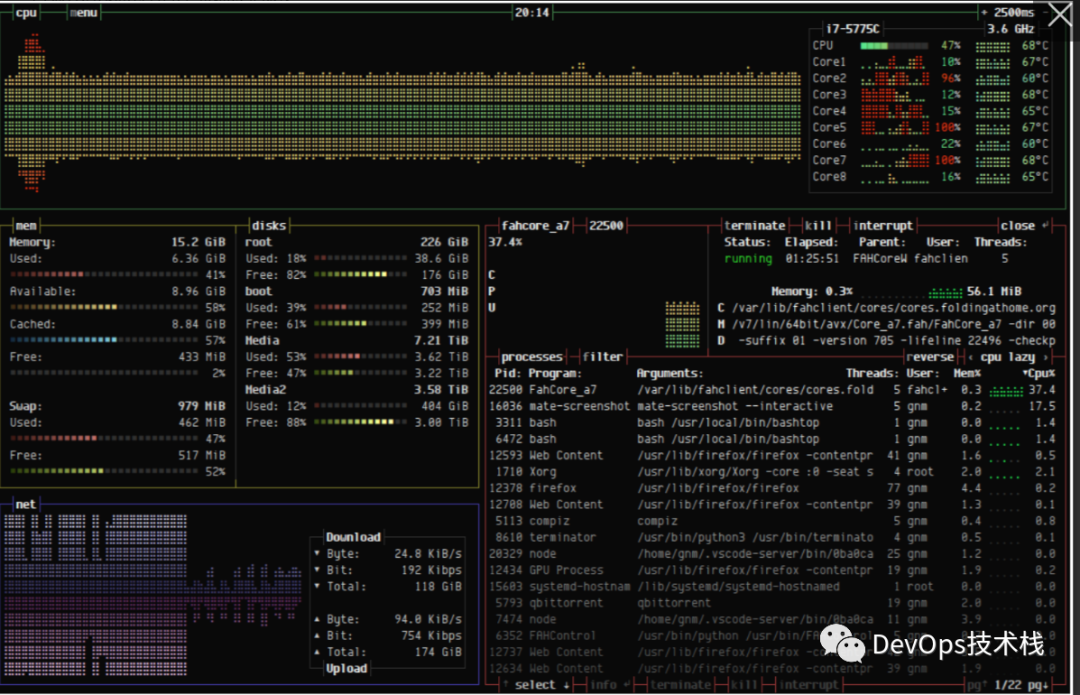Click the 2500ms update interval value
This screenshot has width=1080, height=695.
coord(1014,12)
